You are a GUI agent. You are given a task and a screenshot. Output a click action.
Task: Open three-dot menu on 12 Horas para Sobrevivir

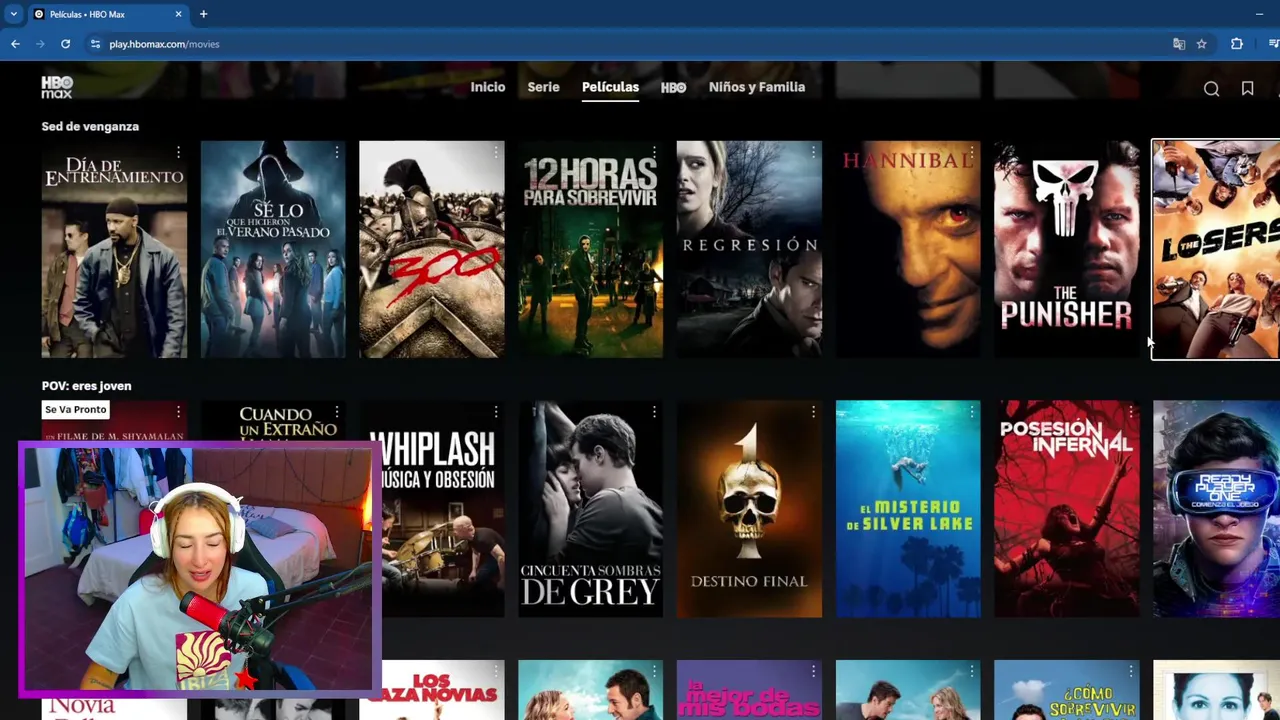tap(654, 152)
